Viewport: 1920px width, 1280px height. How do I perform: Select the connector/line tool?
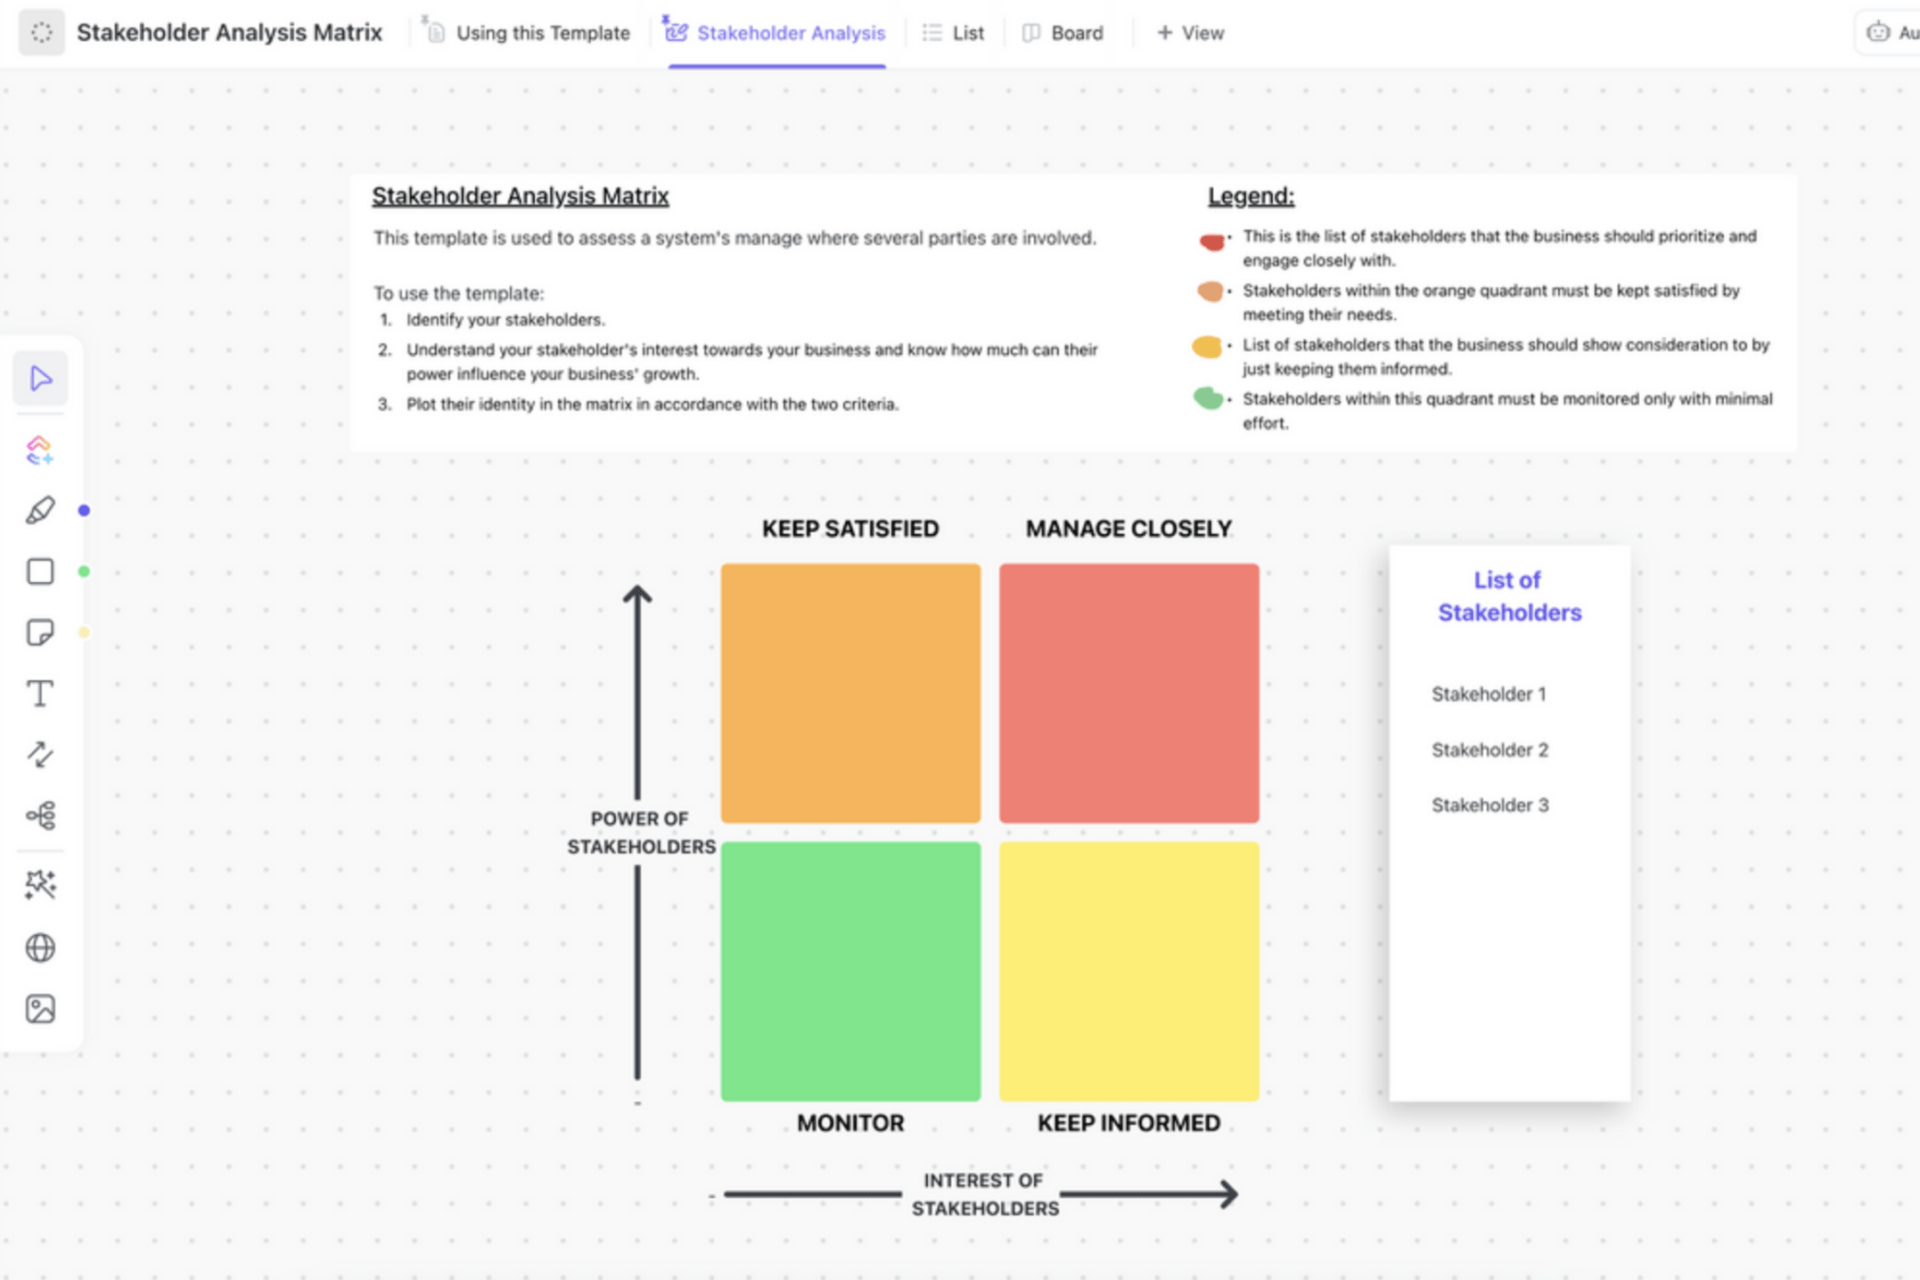[39, 753]
